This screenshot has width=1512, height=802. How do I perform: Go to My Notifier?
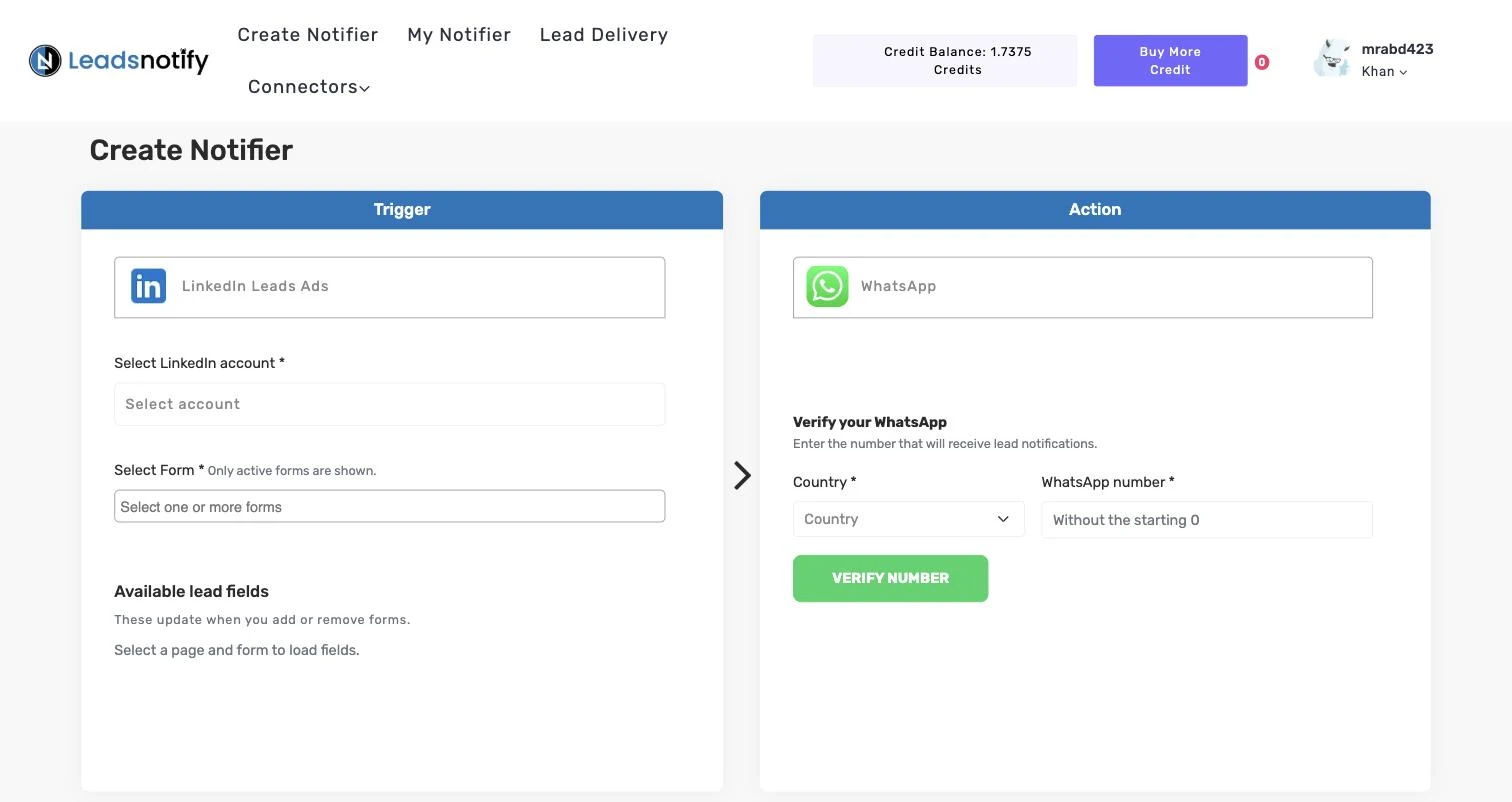[x=459, y=35]
